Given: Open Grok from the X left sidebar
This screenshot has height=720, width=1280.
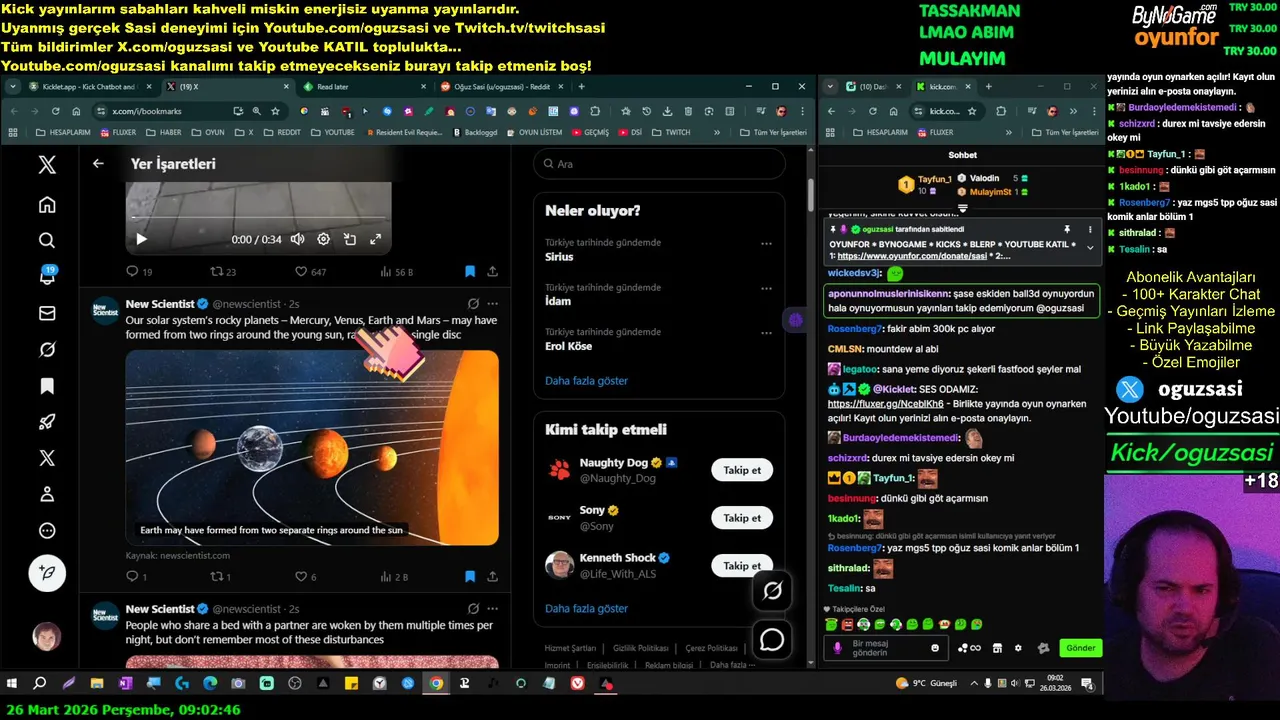Looking at the screenshot, I should (x=47, y=350).
